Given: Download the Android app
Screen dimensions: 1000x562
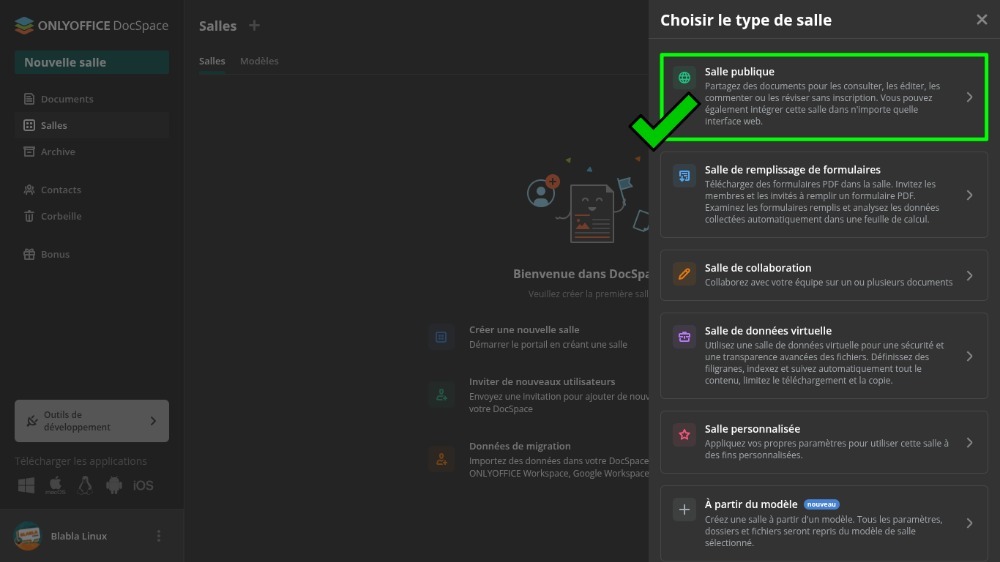Looking at the screenshot, I should [x=114, y=486].
